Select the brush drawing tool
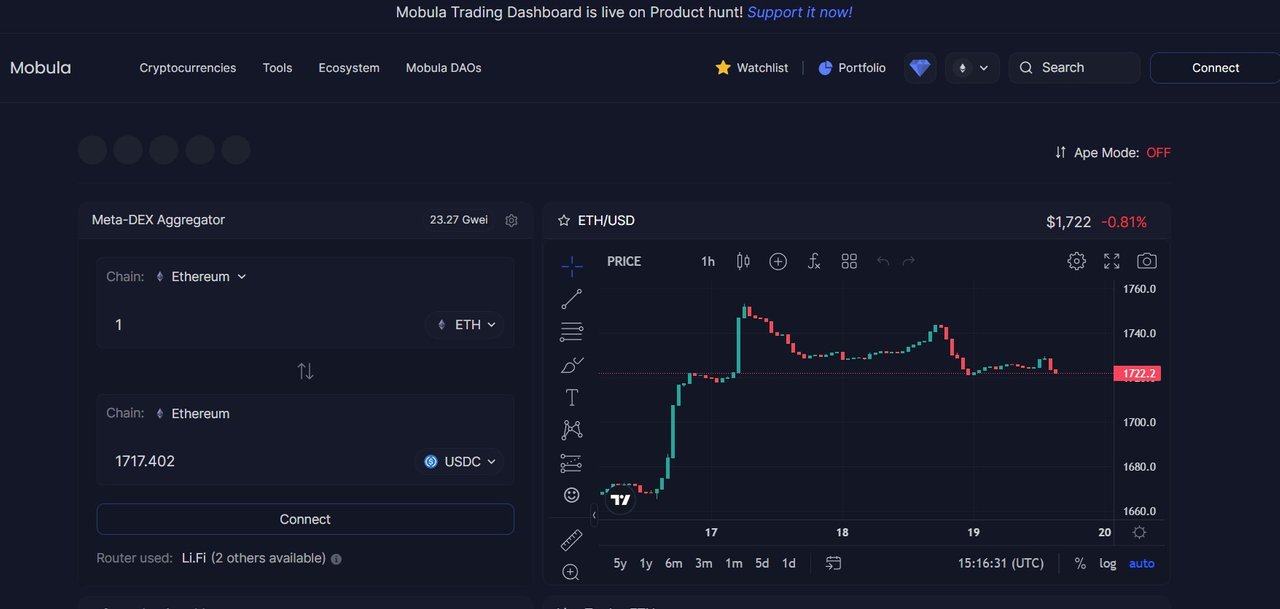Image resolution: width=1280 pixels, height=609 pixels. click(572, 364)
